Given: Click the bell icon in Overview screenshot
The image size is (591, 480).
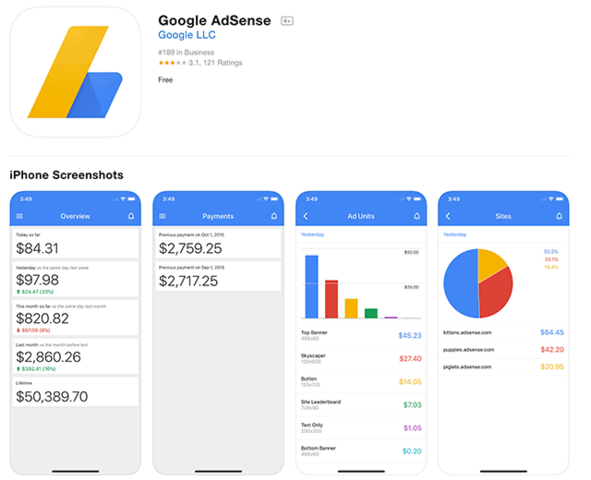Looking at the screenshot, I should [x=131, y=216].
